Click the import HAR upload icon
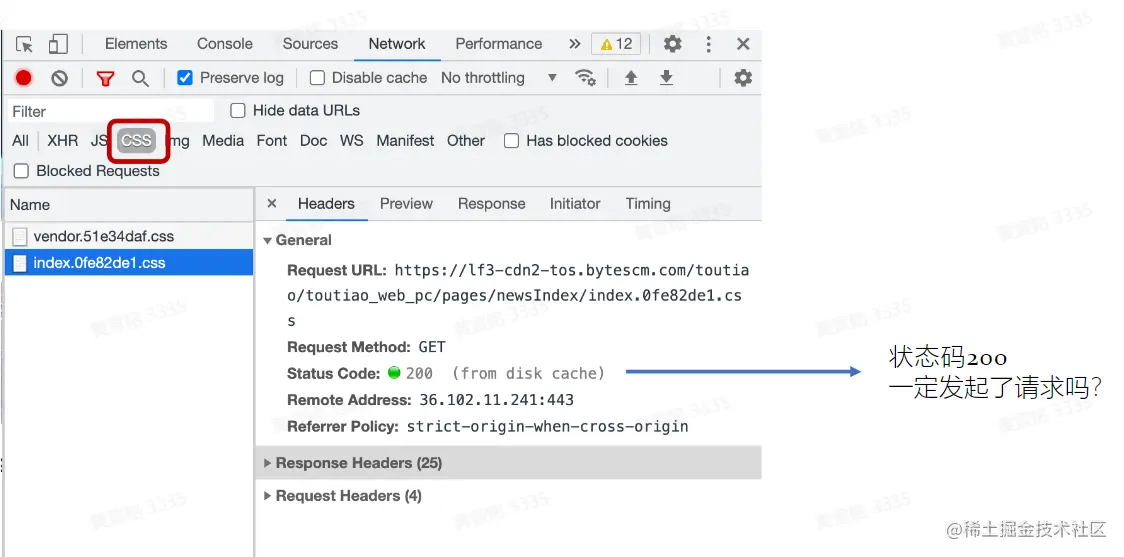1124x557 pixels. coord(631,78)
